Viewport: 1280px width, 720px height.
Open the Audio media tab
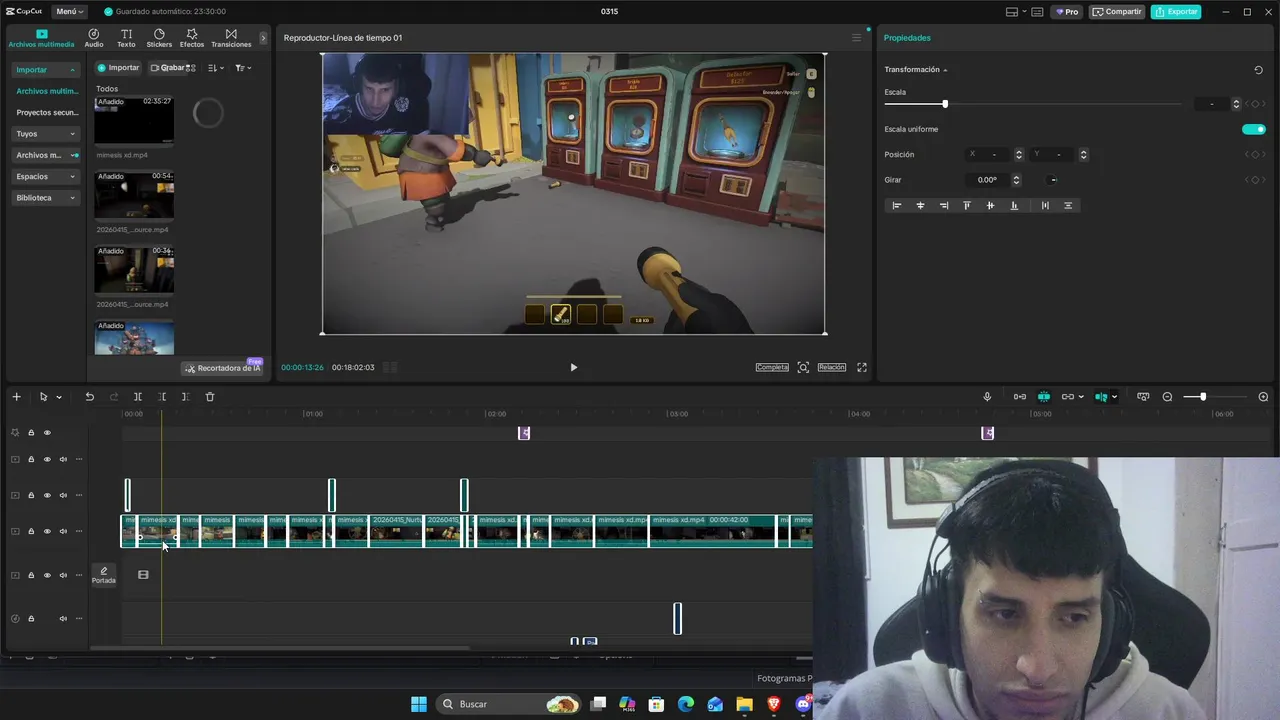[93, 38]
